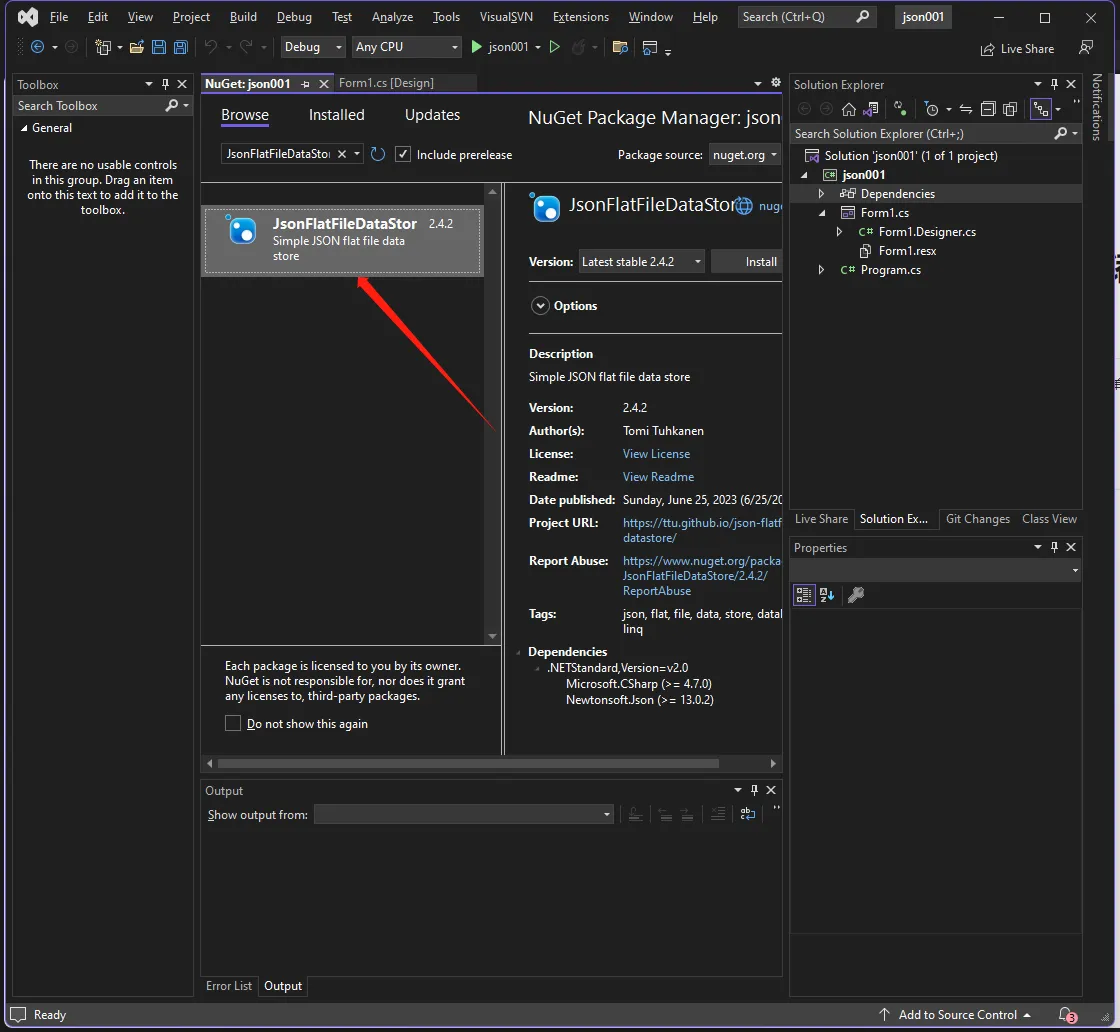The height and width of the screenshot is (1032, 1120).
Task: Open the Extensions menu
Action: click(x=581, y=17)
